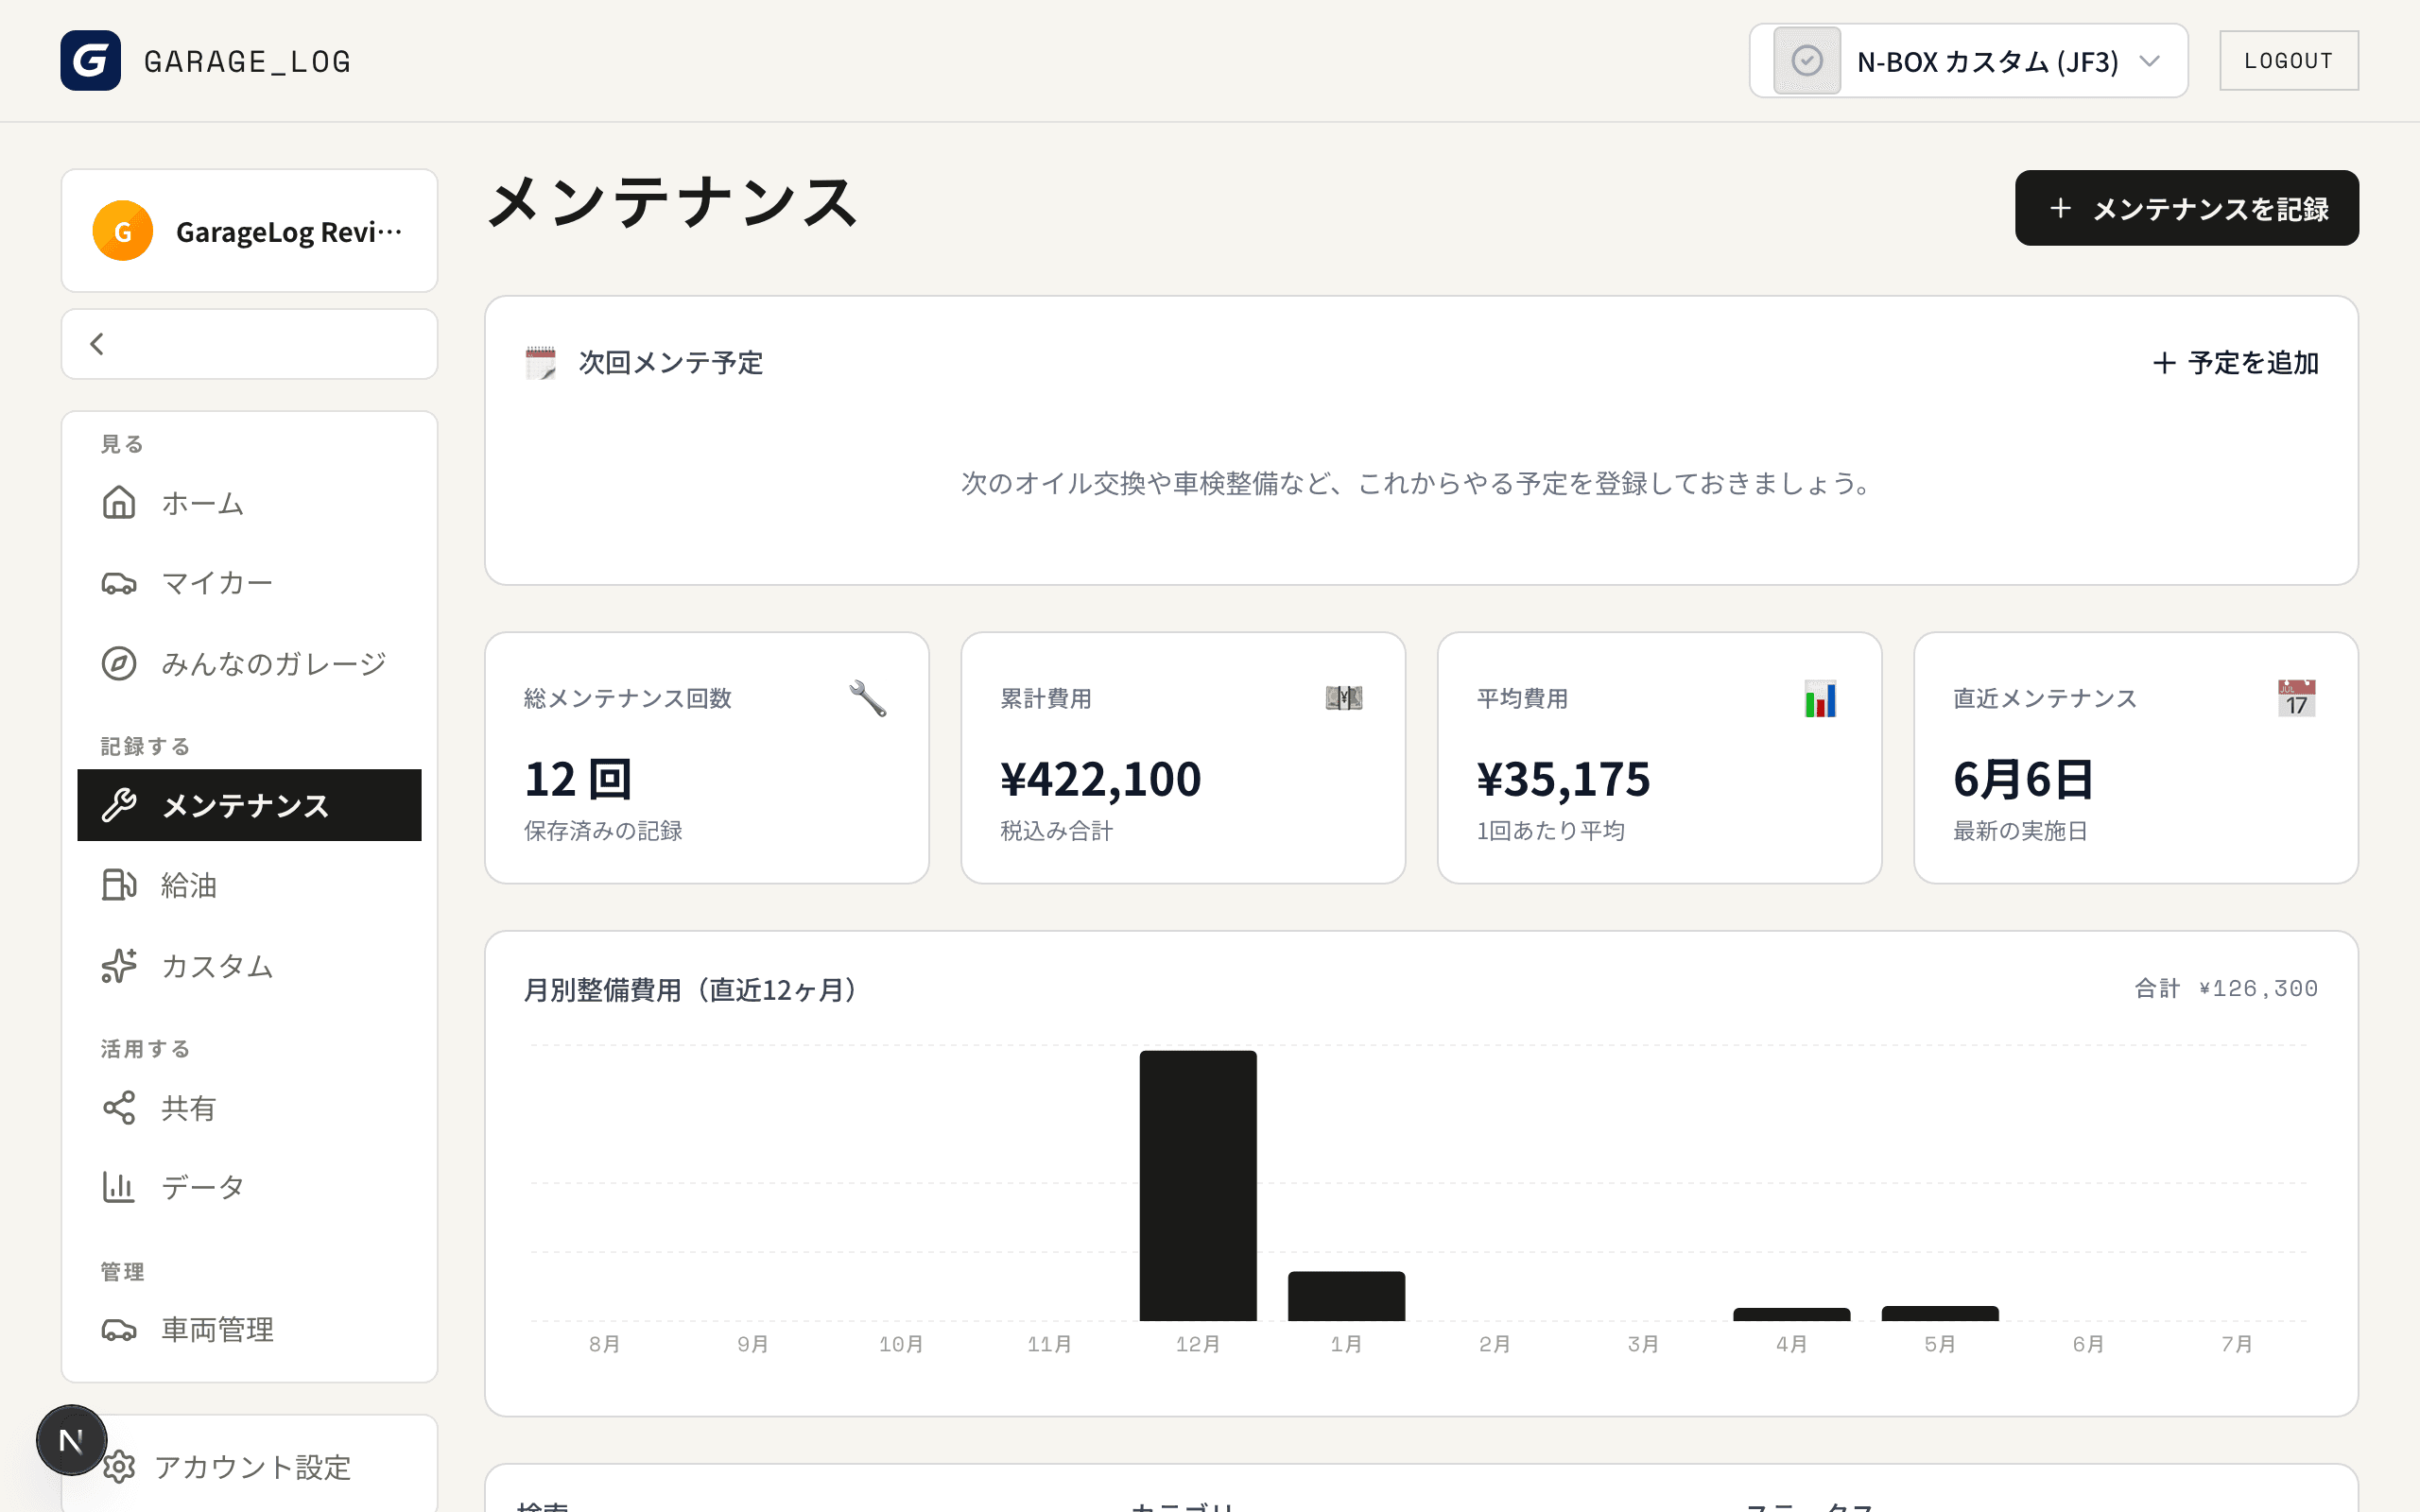Click the compass icon beside みんなのガレージ
Viewport: 2420px width, 1512px height.
click(119, 663)
